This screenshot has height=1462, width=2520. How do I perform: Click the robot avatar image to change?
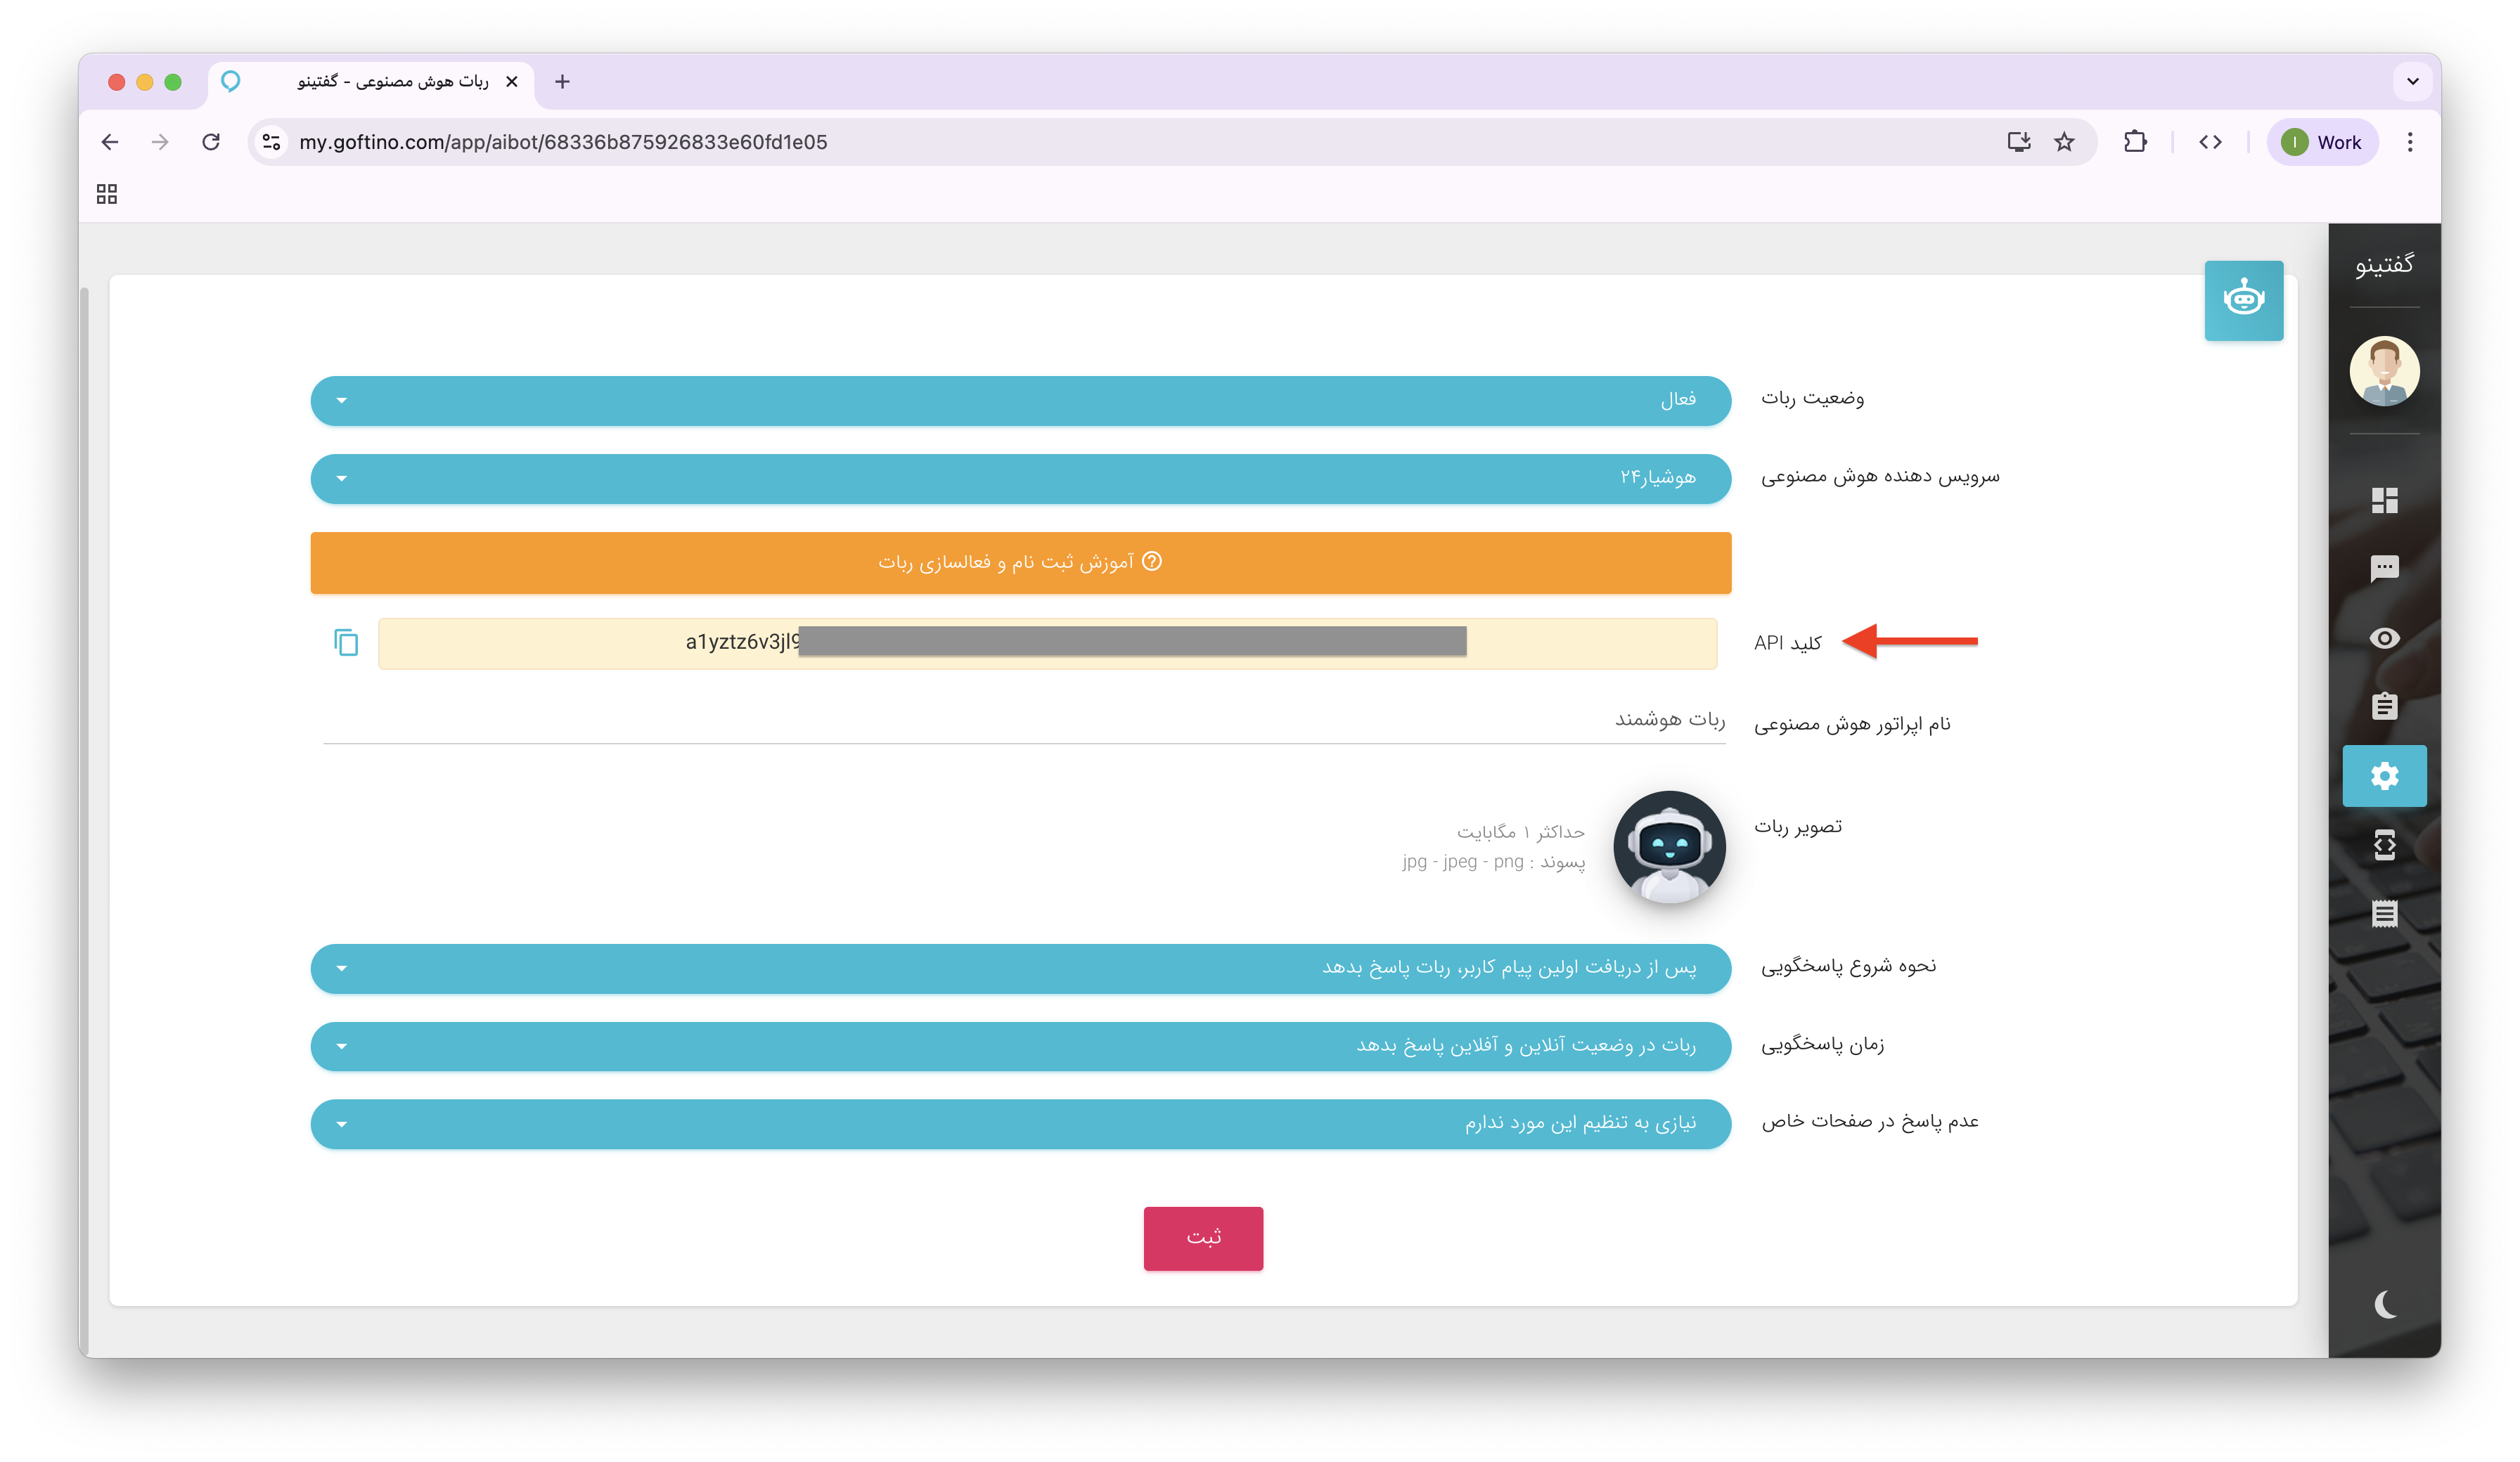[1669, 847]
